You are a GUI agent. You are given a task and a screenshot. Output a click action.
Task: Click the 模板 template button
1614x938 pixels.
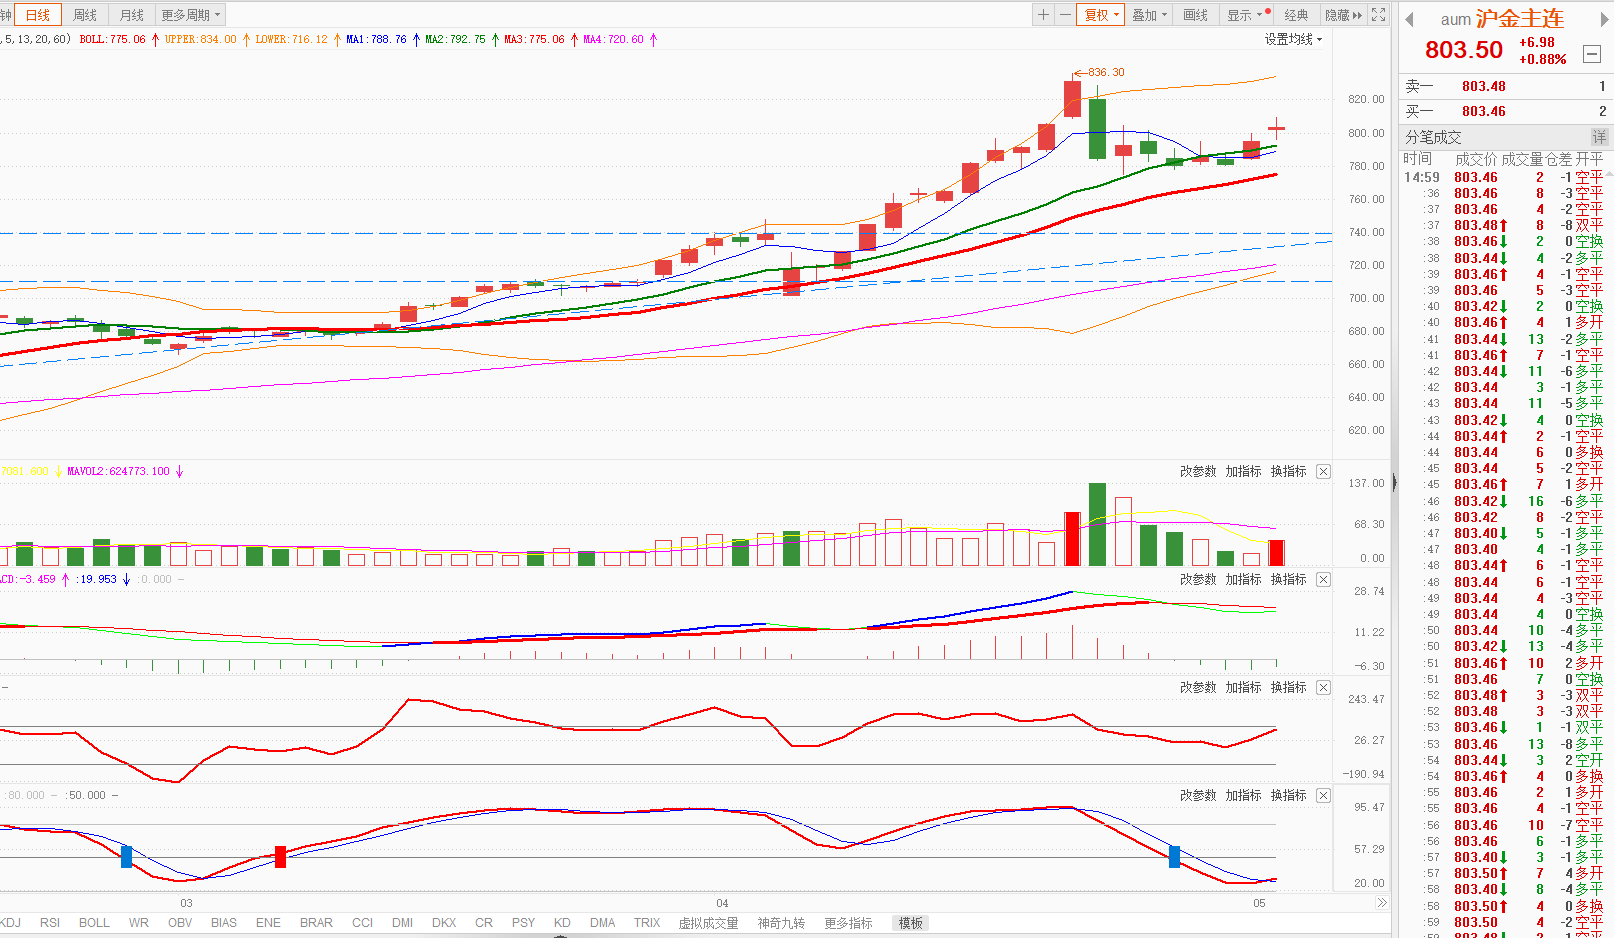tap(910, 923)
